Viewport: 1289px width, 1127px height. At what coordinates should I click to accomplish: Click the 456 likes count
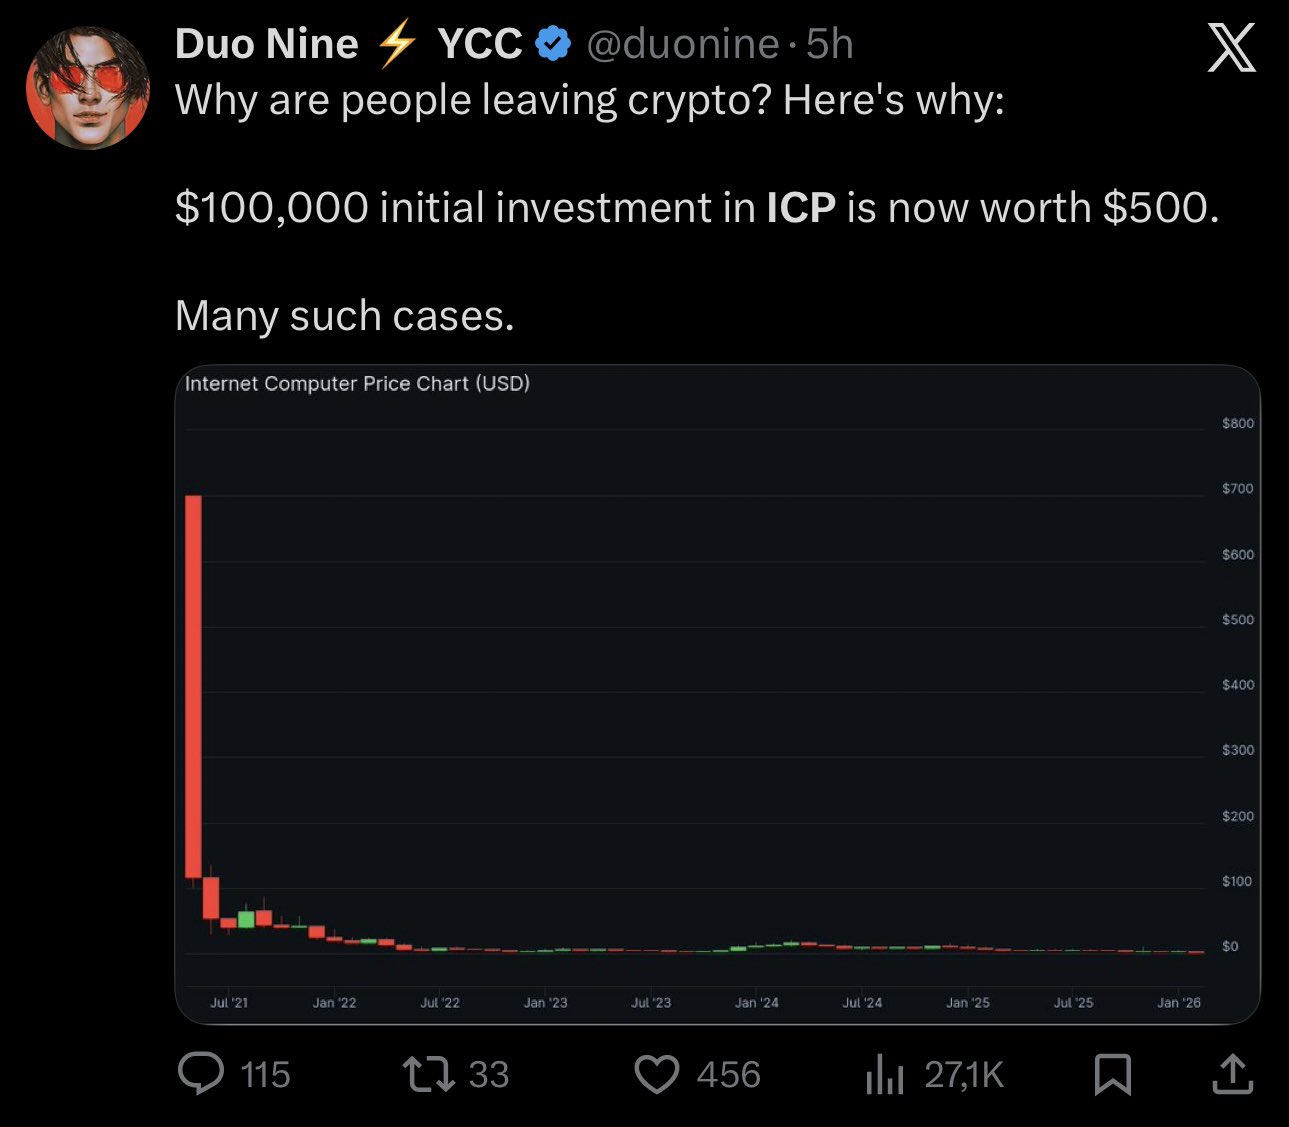click(728, 1075)
